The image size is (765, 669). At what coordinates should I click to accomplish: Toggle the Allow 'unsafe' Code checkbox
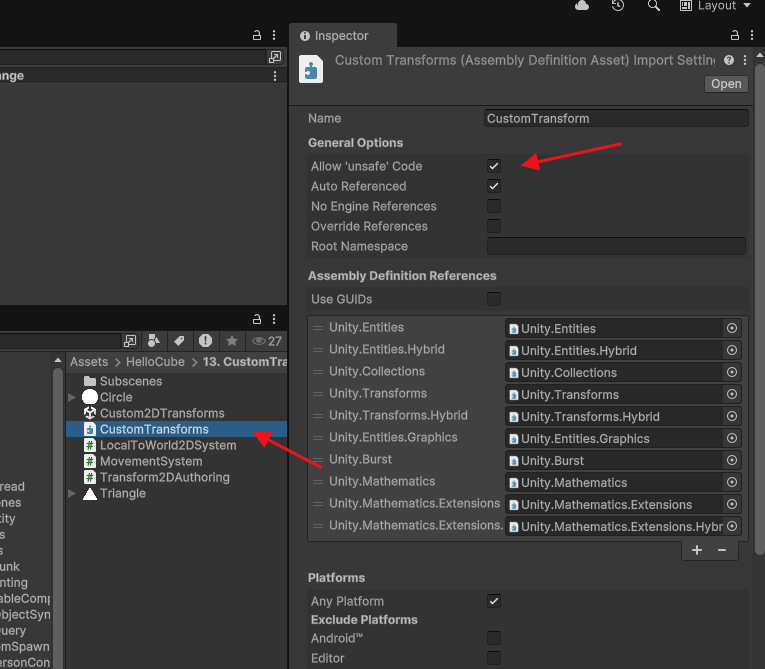494,166
